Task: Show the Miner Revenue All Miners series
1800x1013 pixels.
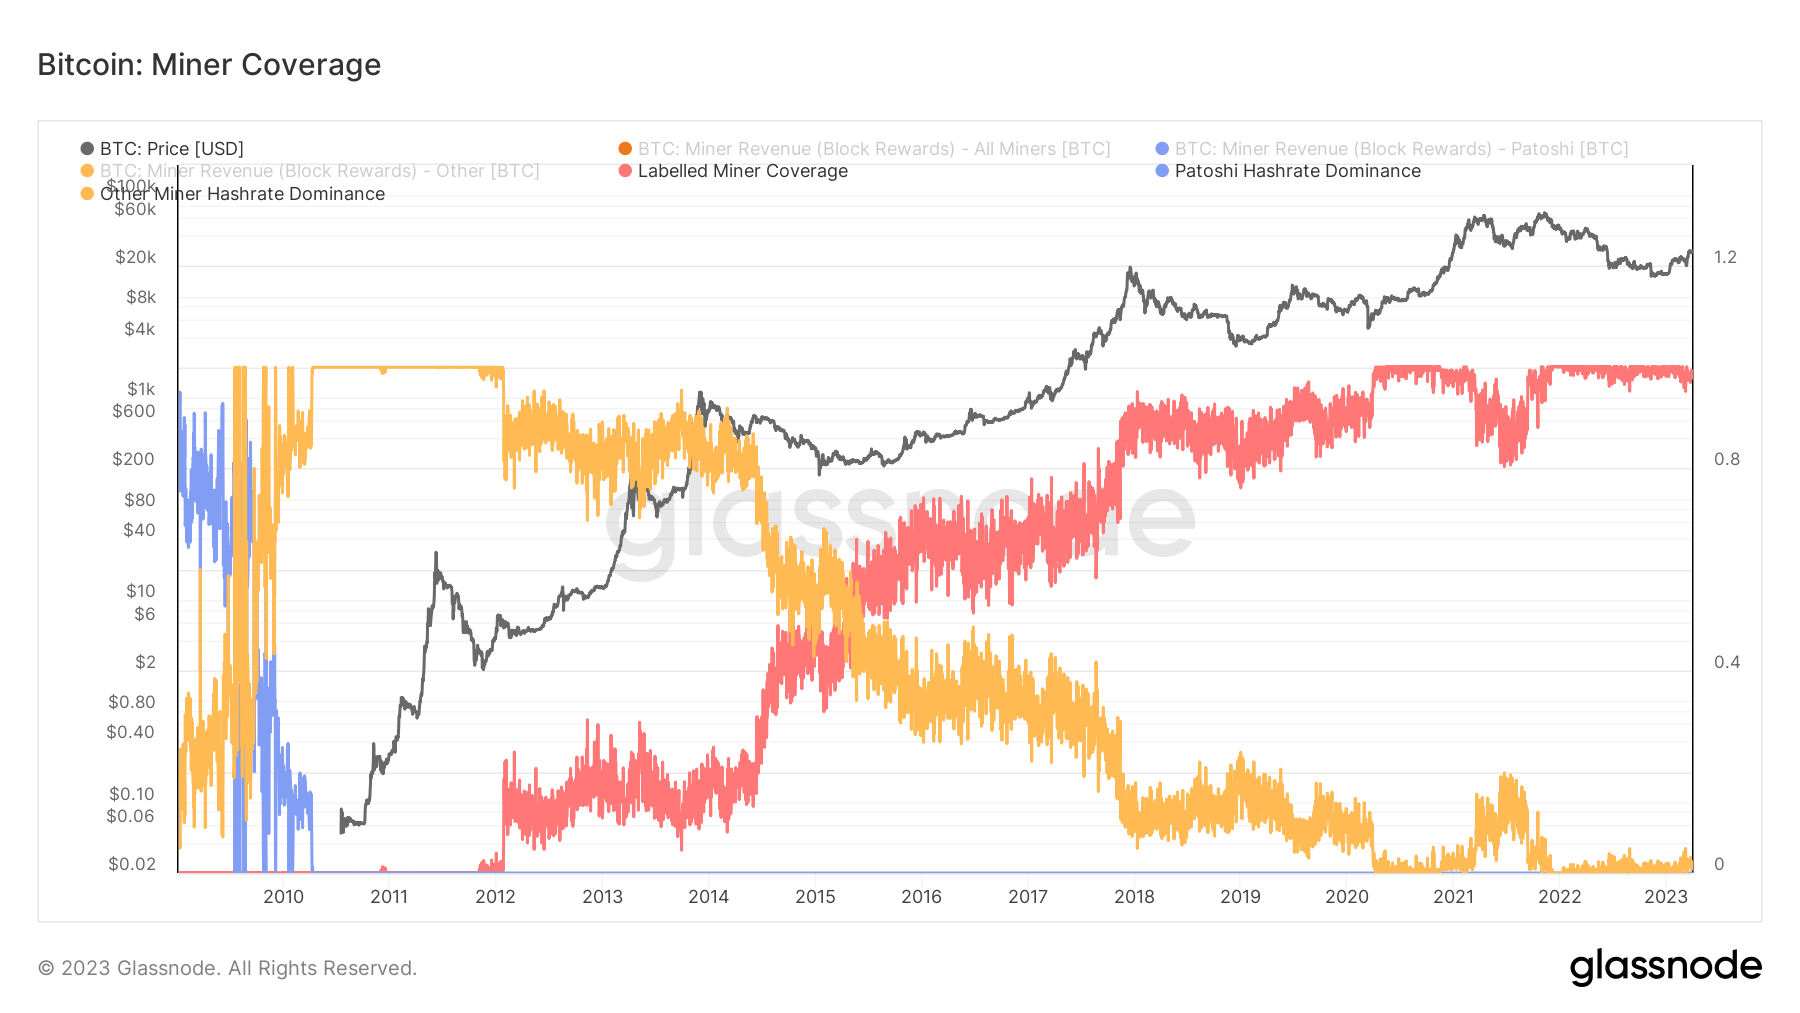Action: (874, 149)
